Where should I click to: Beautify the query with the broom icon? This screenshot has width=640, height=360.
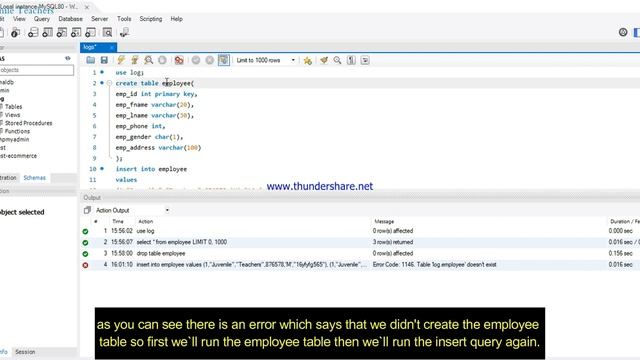click(324, 60)
